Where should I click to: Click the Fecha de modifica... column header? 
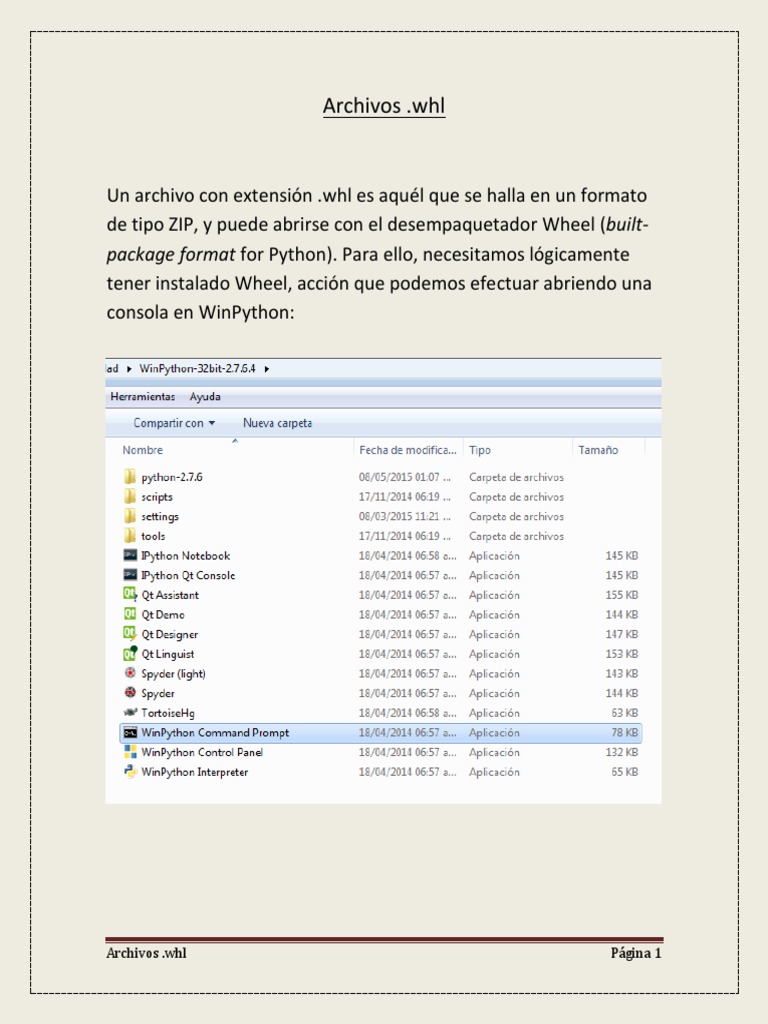[x=408, y=450]
